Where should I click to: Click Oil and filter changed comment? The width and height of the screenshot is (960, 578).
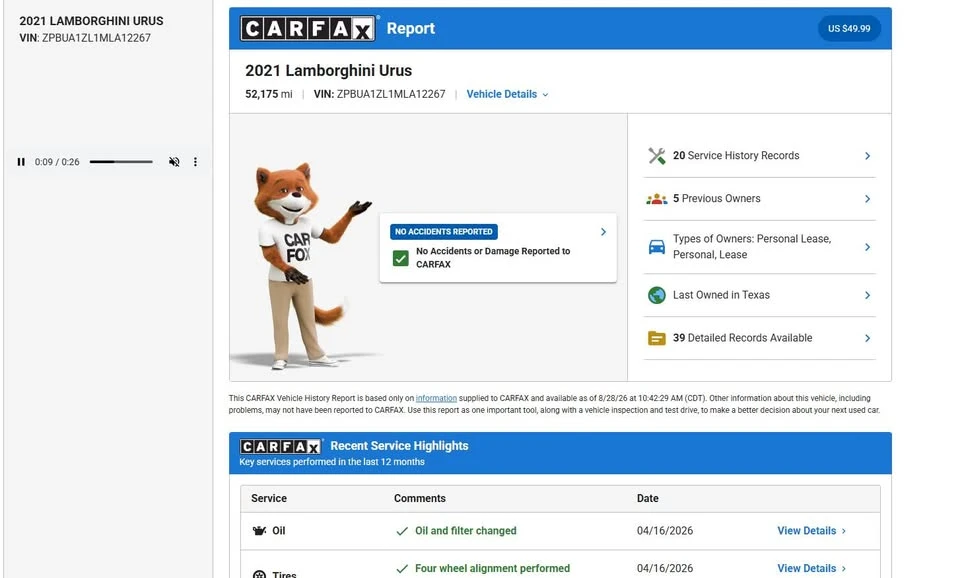click(466, 531)
